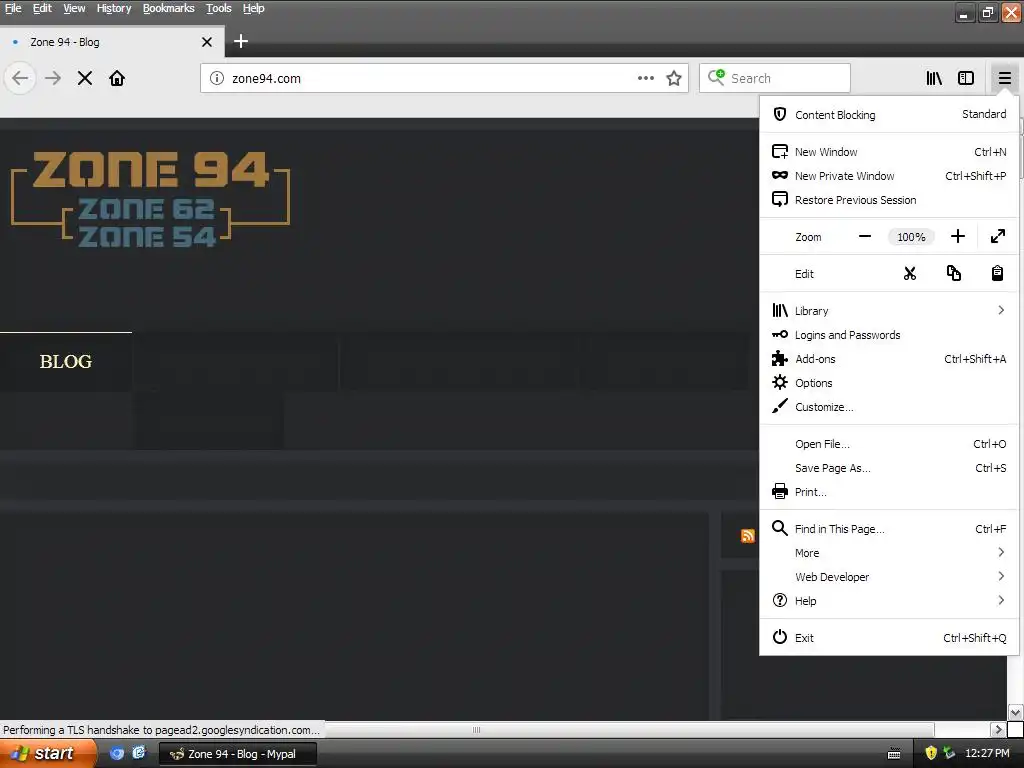Select Find in This Page...
This screenshot has height=768, width=1024.
tap(889, 529)
